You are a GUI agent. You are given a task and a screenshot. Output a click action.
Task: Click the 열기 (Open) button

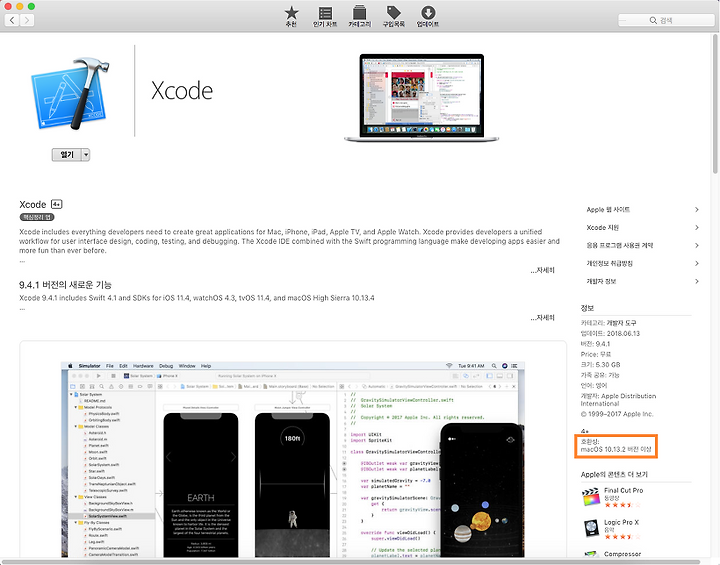coord(67,155)
